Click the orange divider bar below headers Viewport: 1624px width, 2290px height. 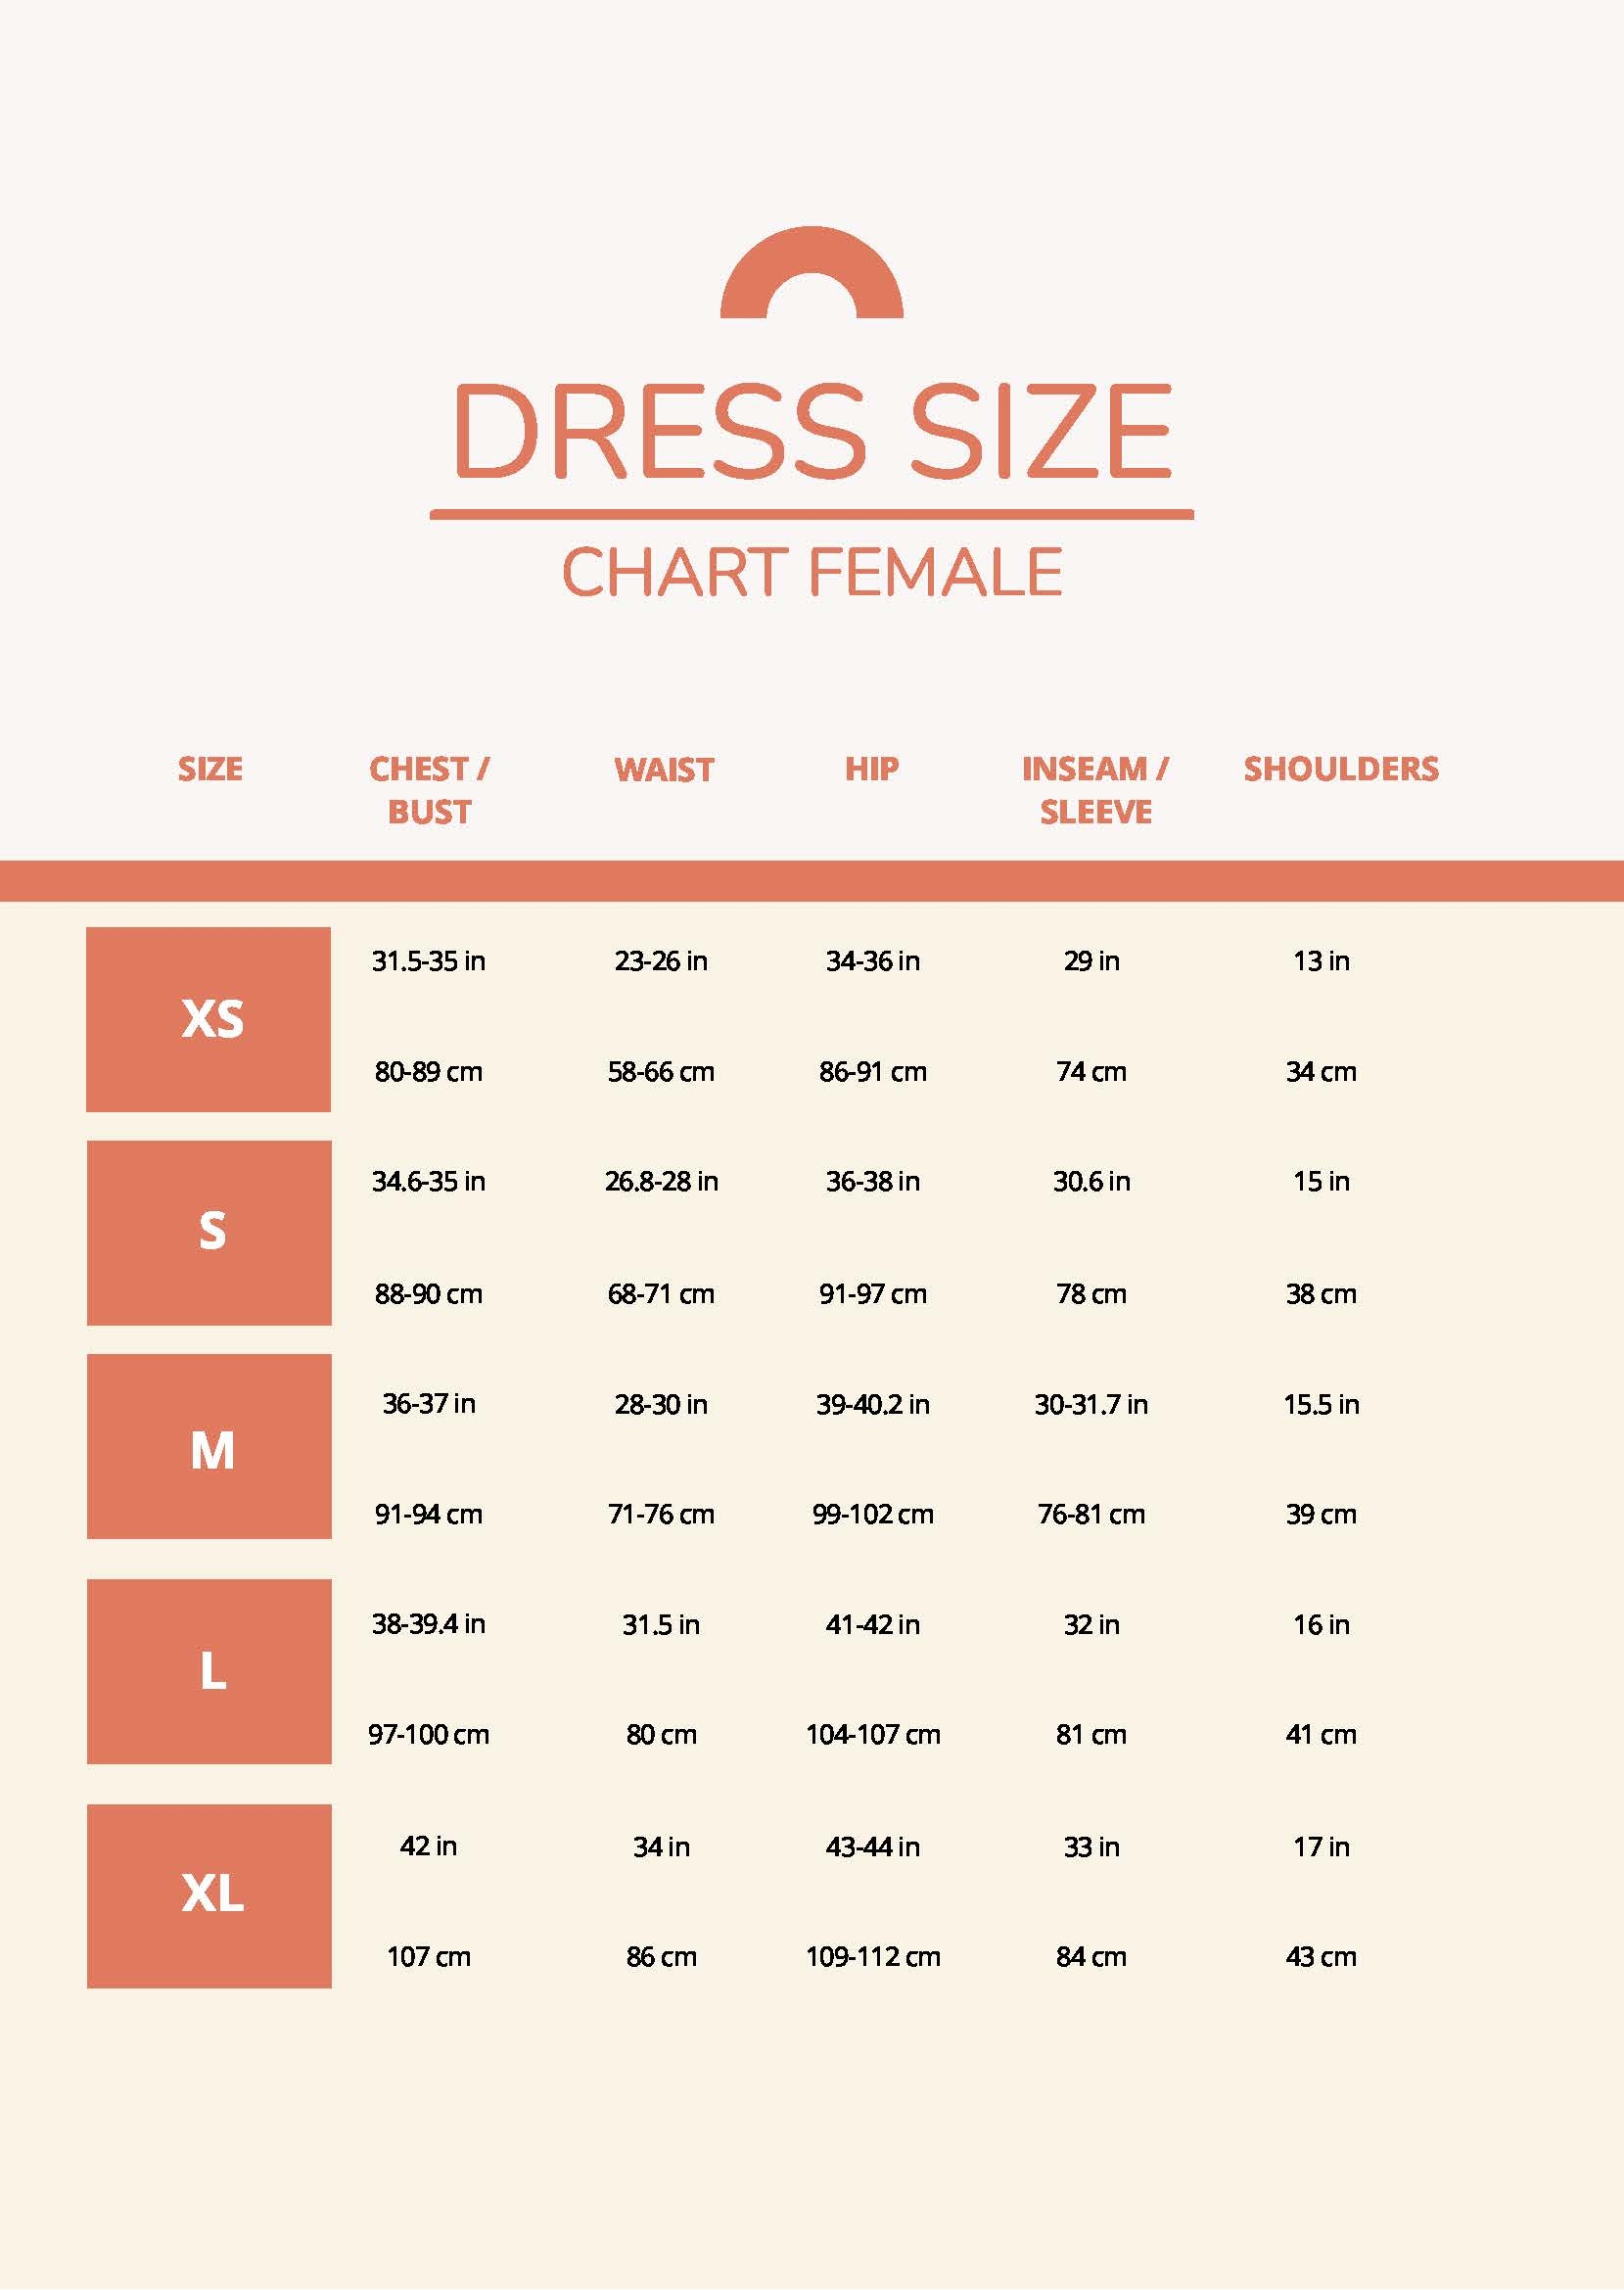811,881
